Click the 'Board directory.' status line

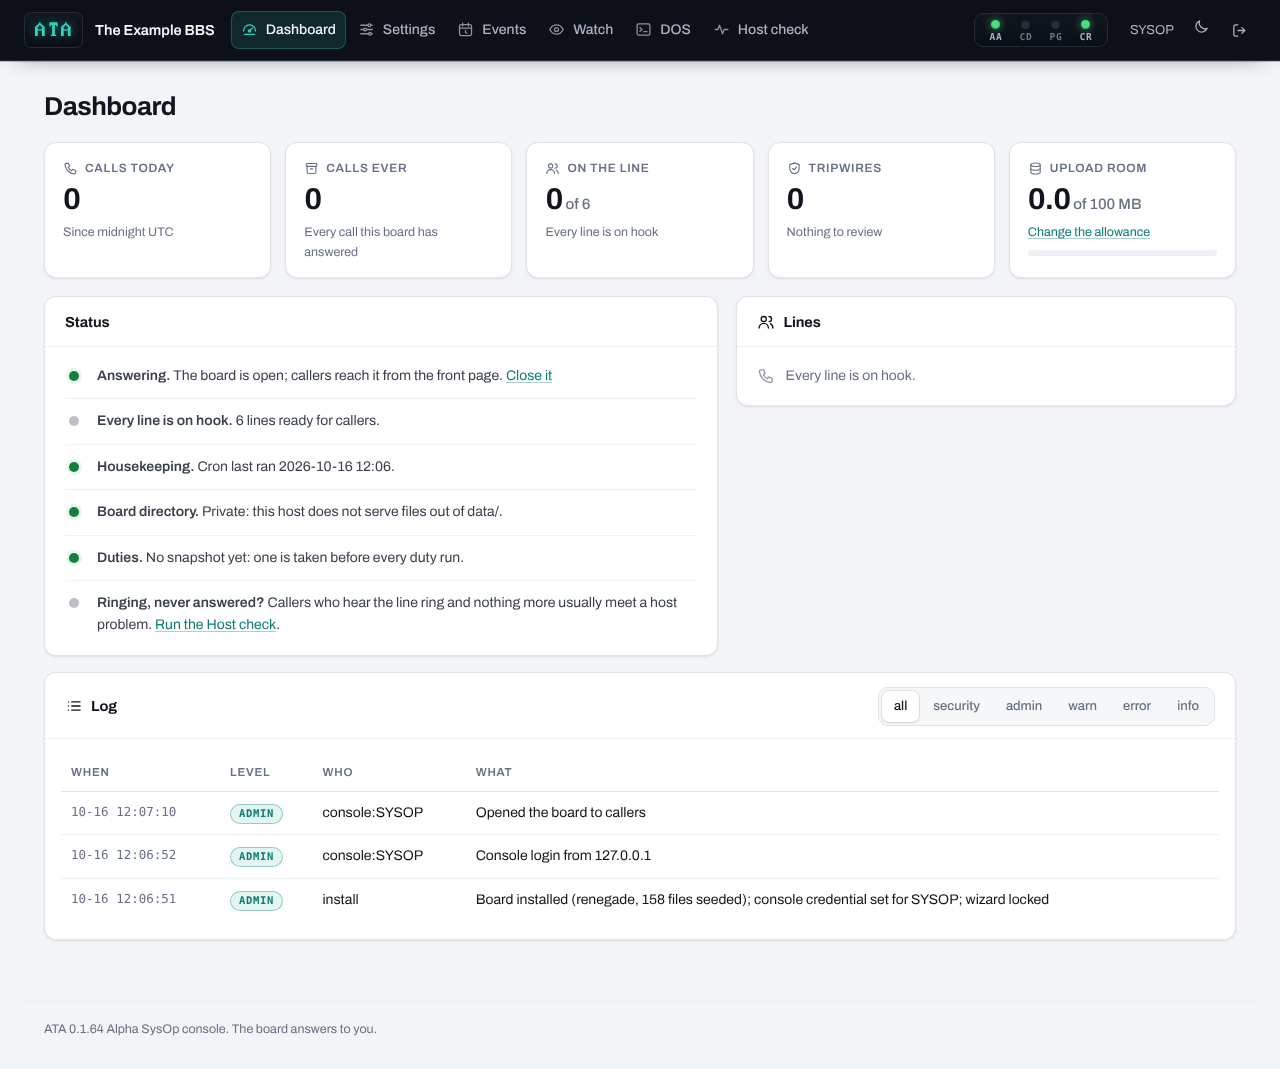[382, 512]
